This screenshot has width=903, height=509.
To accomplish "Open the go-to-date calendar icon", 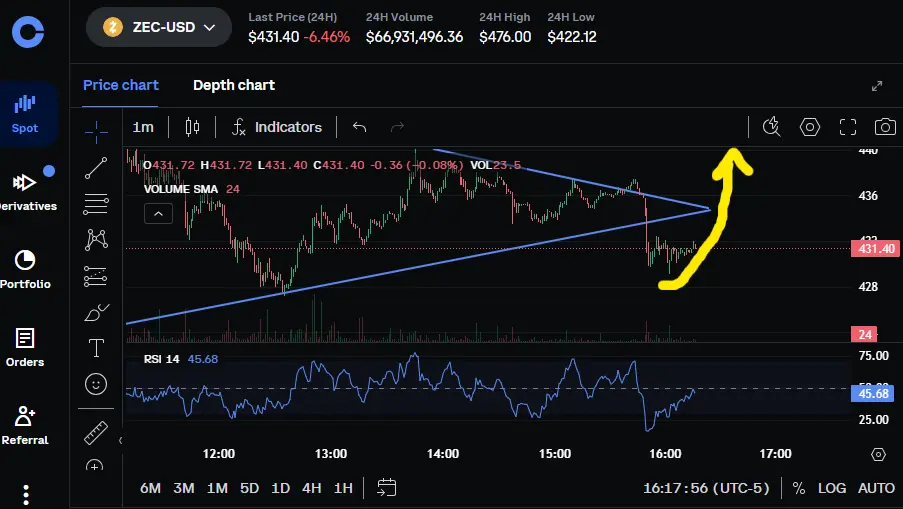I will (386, 488).
